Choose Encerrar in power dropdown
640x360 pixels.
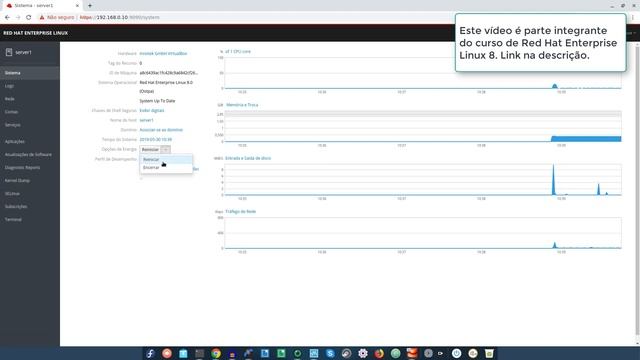(x=166, y=168)
